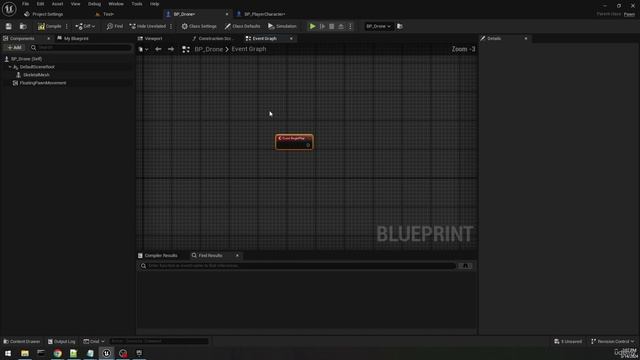Click binoculars Find in all Blueprints icon

click(465, 266)
